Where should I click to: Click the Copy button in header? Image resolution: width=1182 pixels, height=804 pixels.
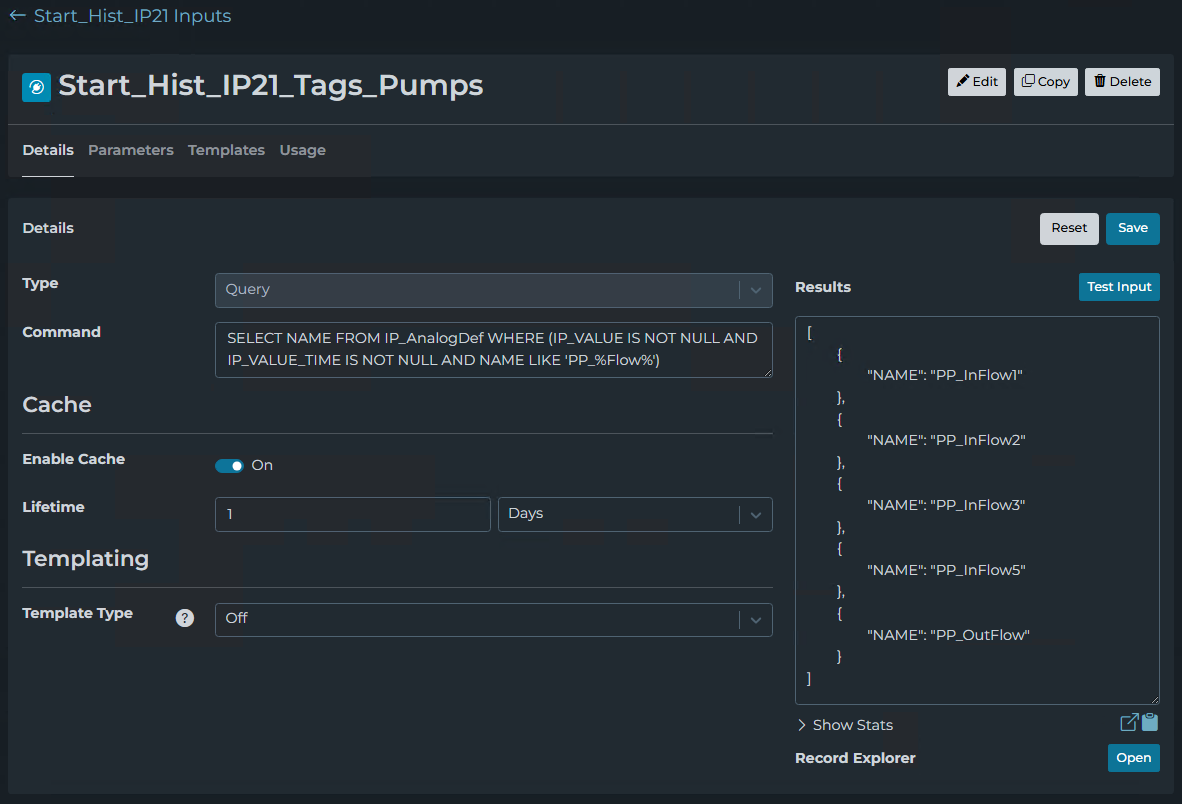tap(1045, 82)
